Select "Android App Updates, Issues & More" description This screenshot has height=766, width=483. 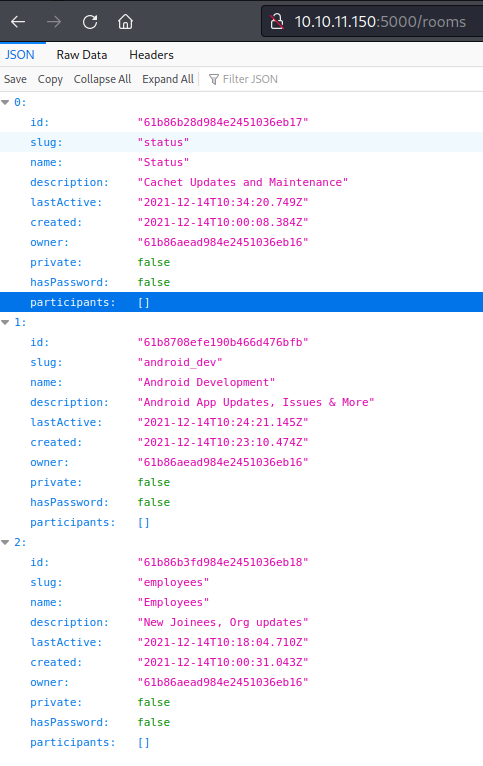pos(256,403)
